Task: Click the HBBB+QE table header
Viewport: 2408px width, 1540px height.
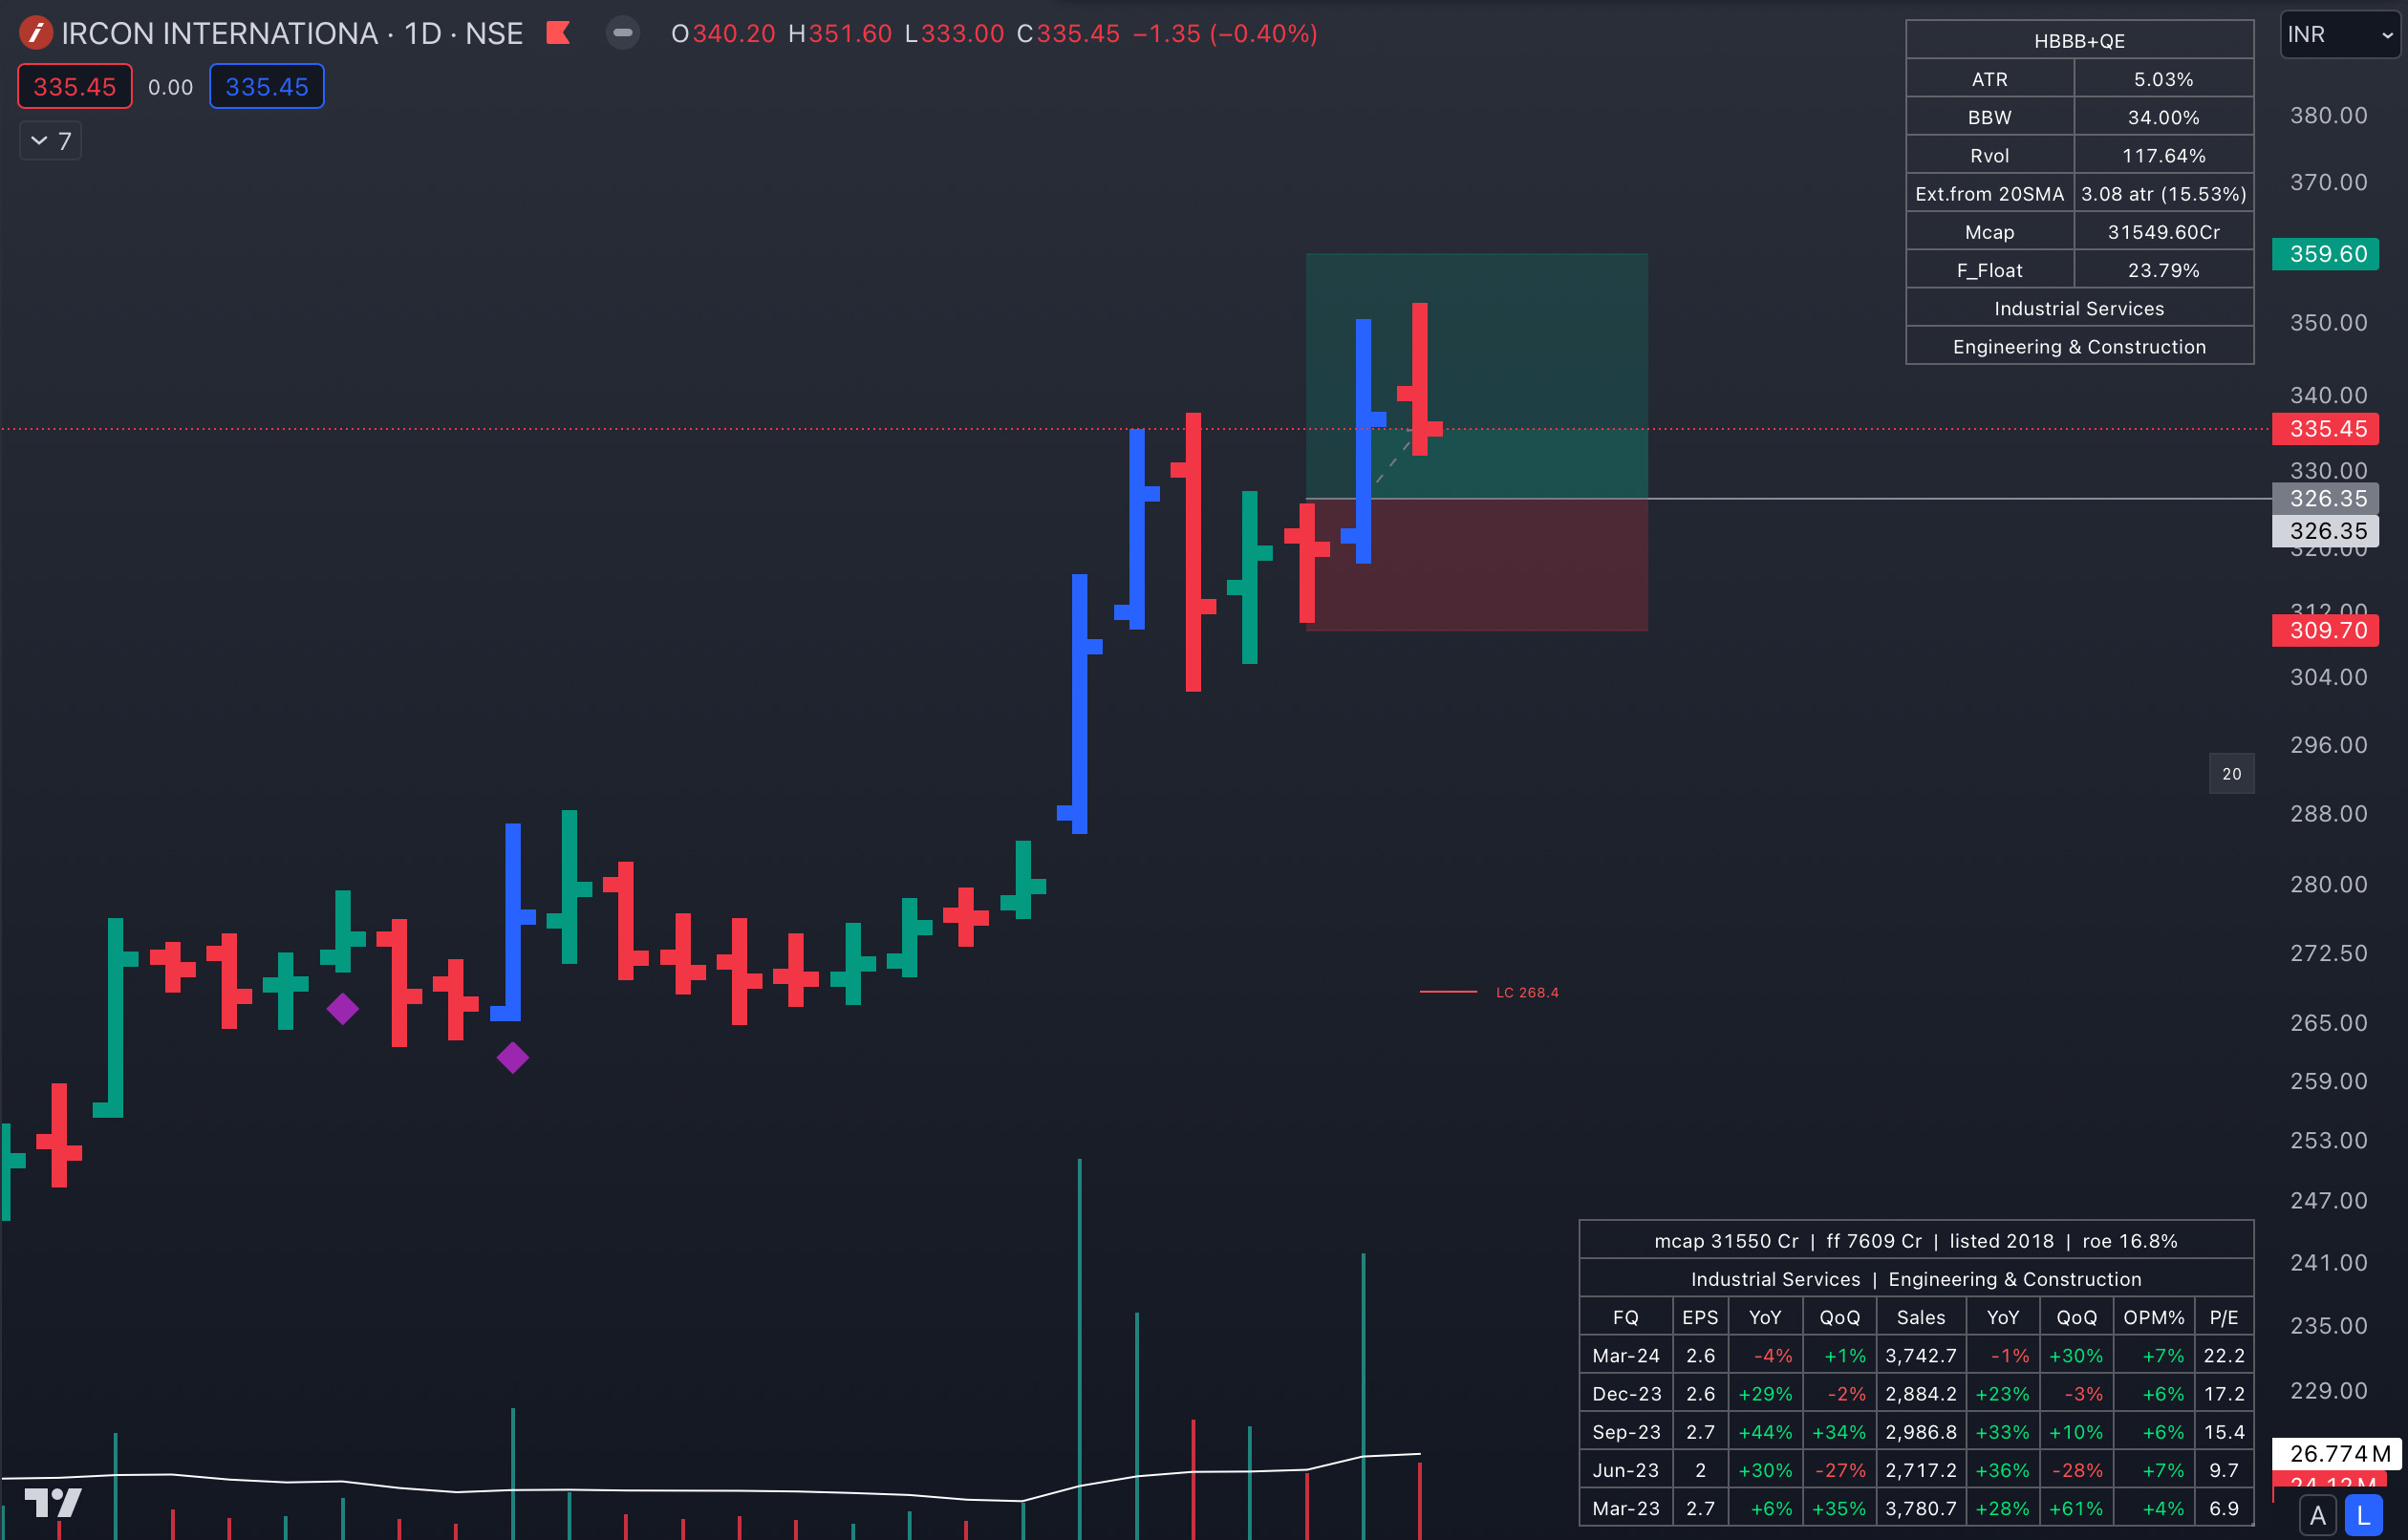Action: click(2079, 40)
